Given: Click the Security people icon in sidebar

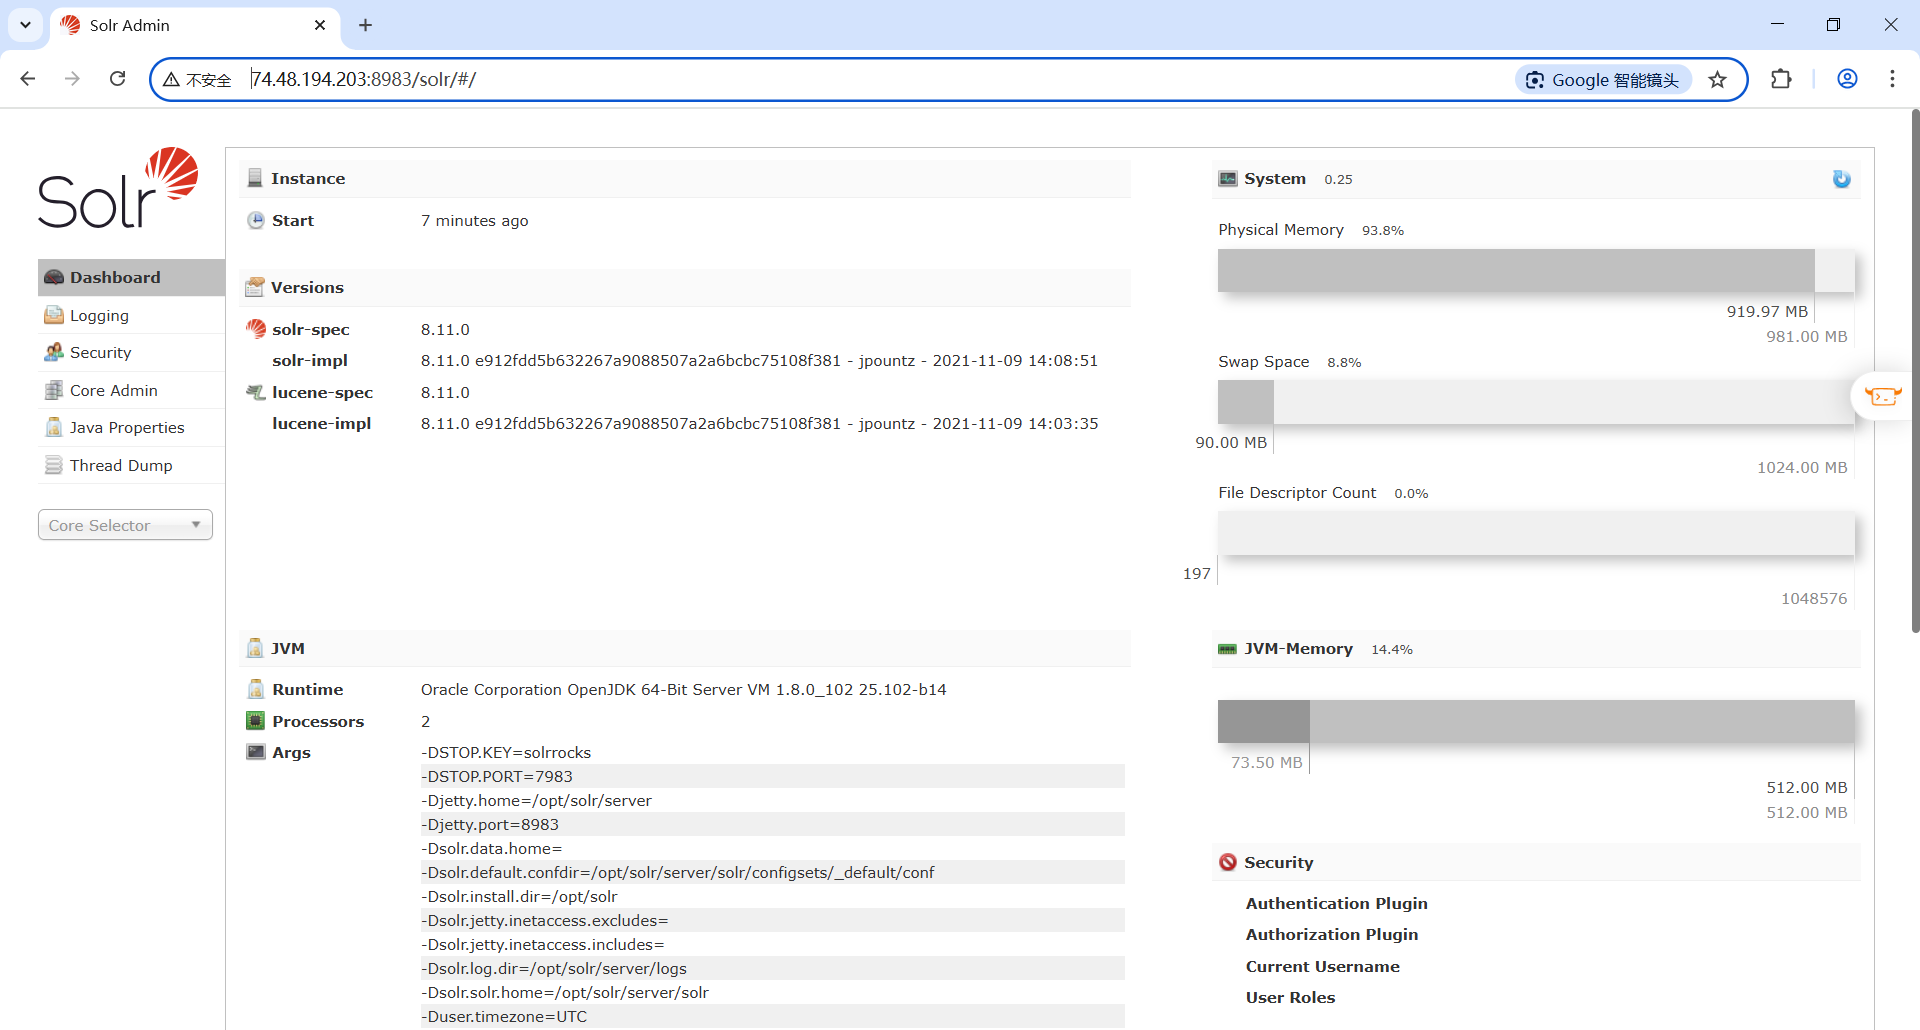Looking at the screenshot, I should tap(54, 353).
